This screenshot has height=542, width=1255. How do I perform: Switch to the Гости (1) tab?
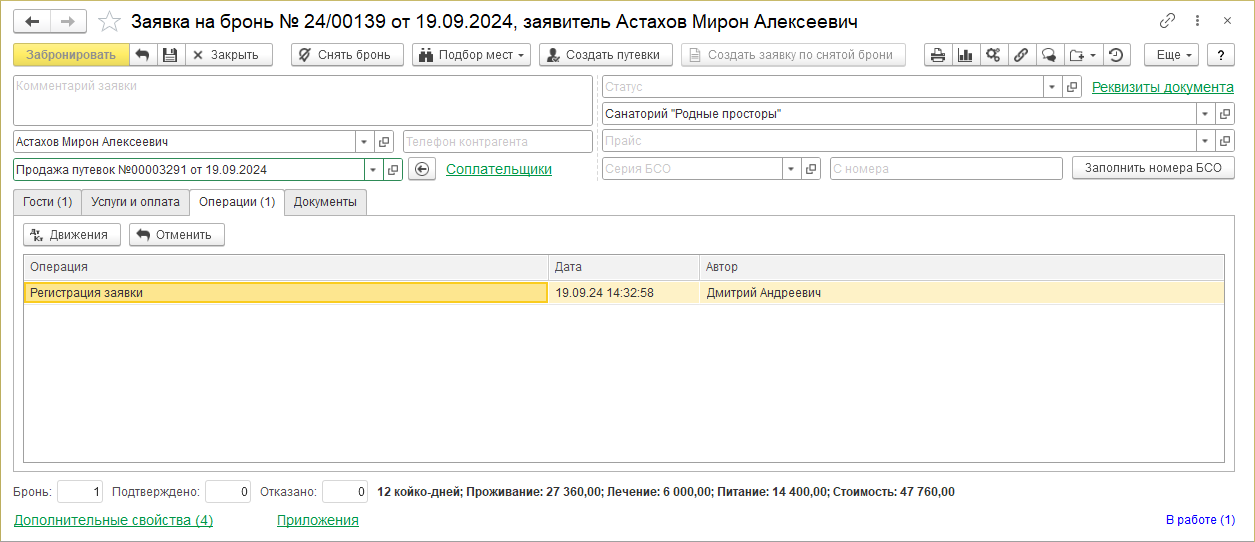(48, 202)
